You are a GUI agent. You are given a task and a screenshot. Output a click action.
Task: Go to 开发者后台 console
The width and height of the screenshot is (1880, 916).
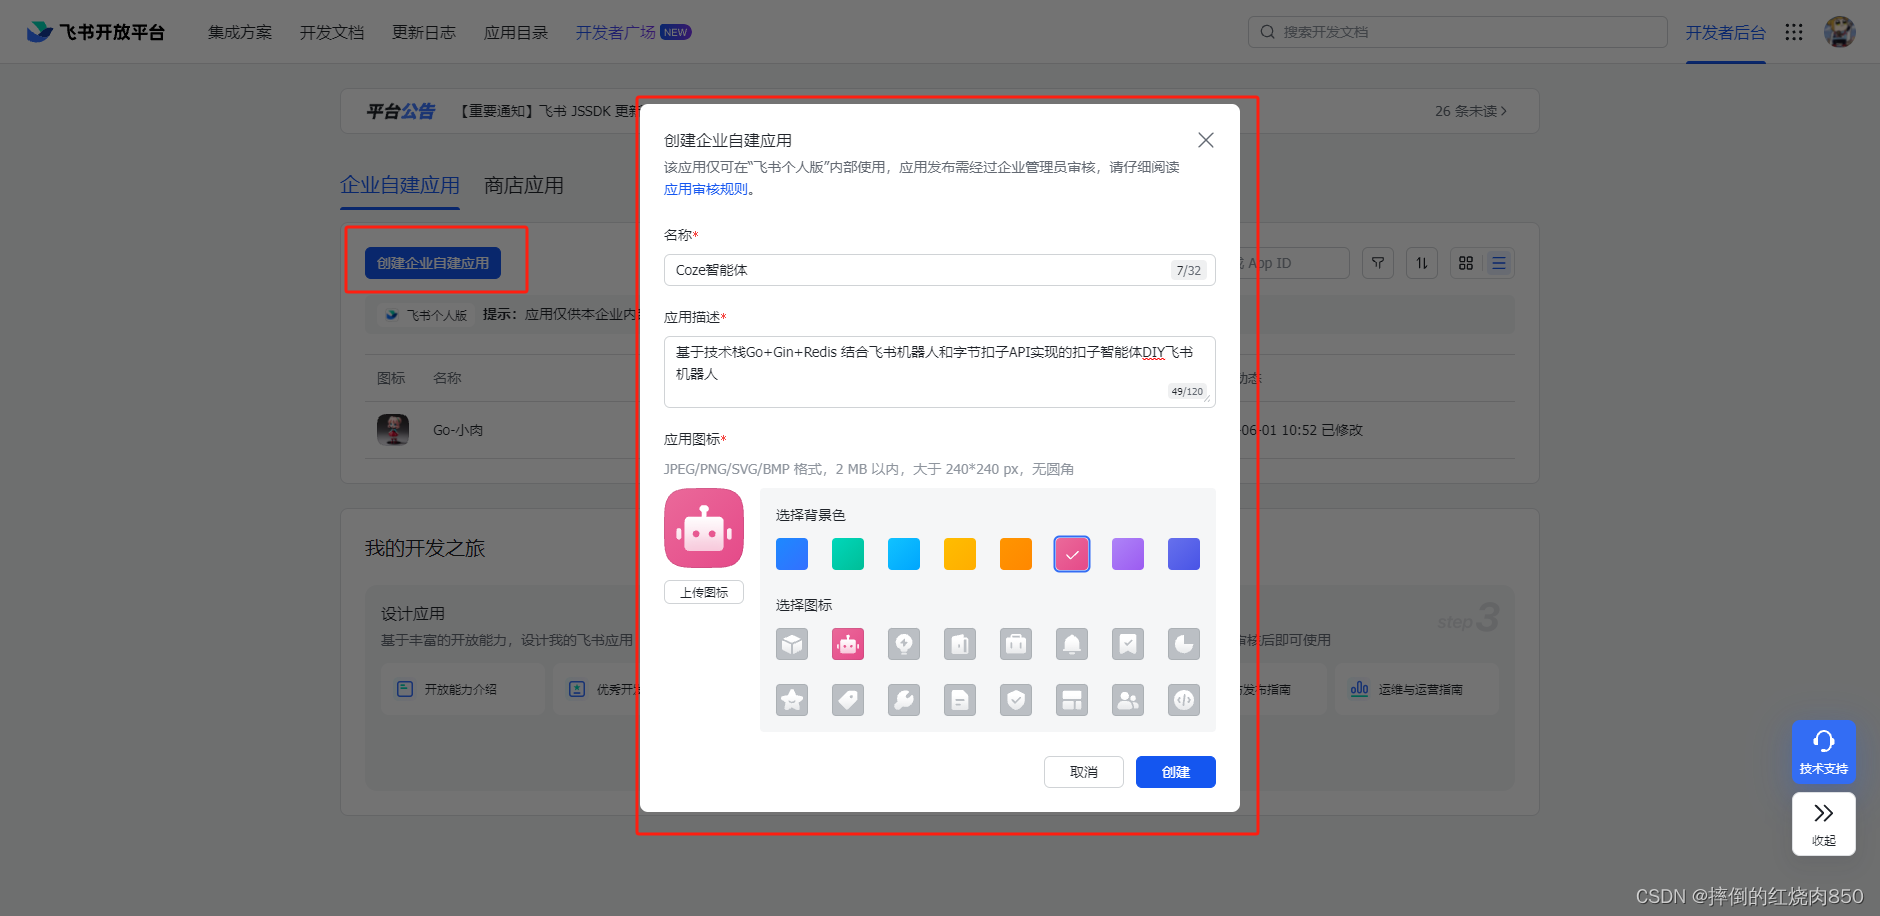point(1726,32)
